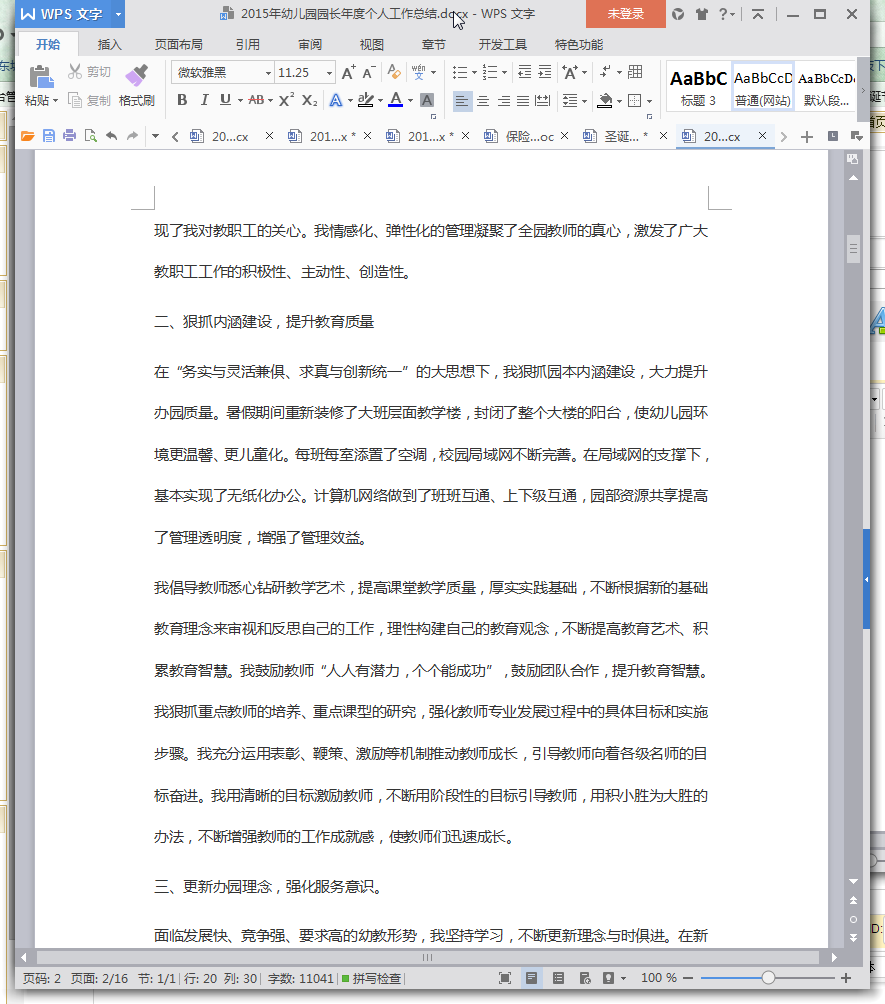Toggle bold formatting
This screenshot has width=885, height=1004.
pos(182,100)
